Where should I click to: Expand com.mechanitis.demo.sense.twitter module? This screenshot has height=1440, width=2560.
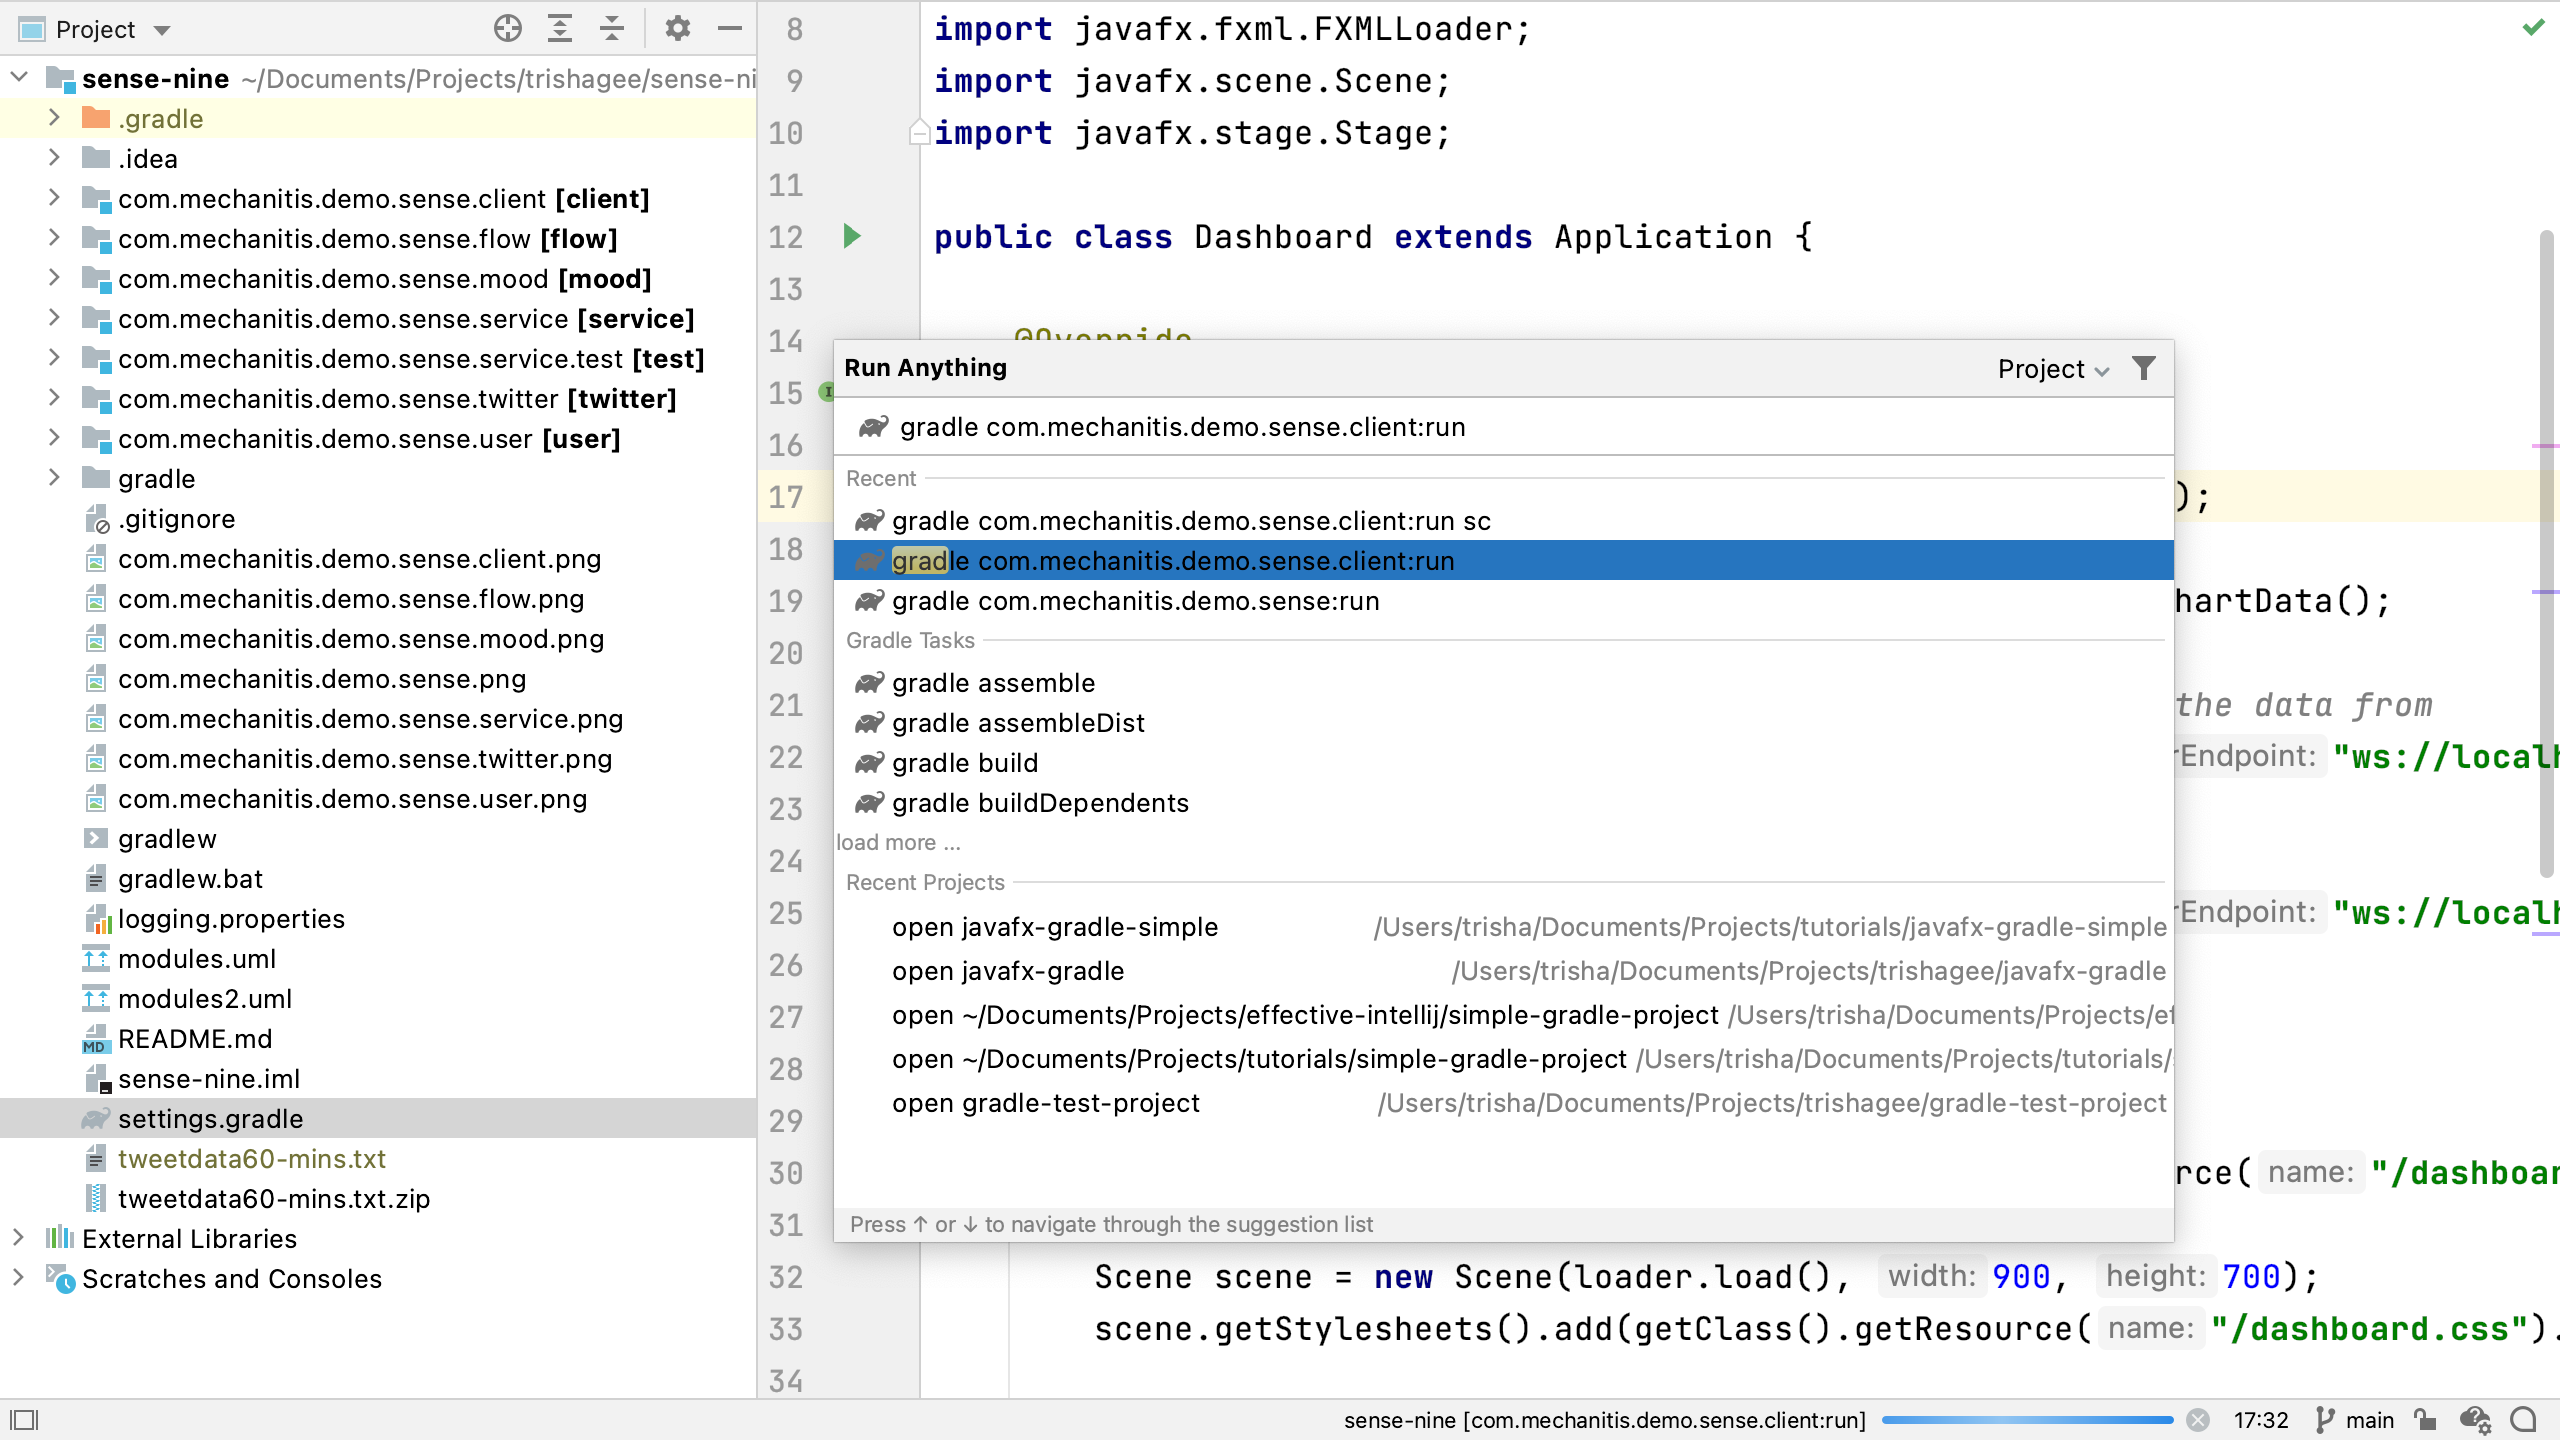[54, 397]
